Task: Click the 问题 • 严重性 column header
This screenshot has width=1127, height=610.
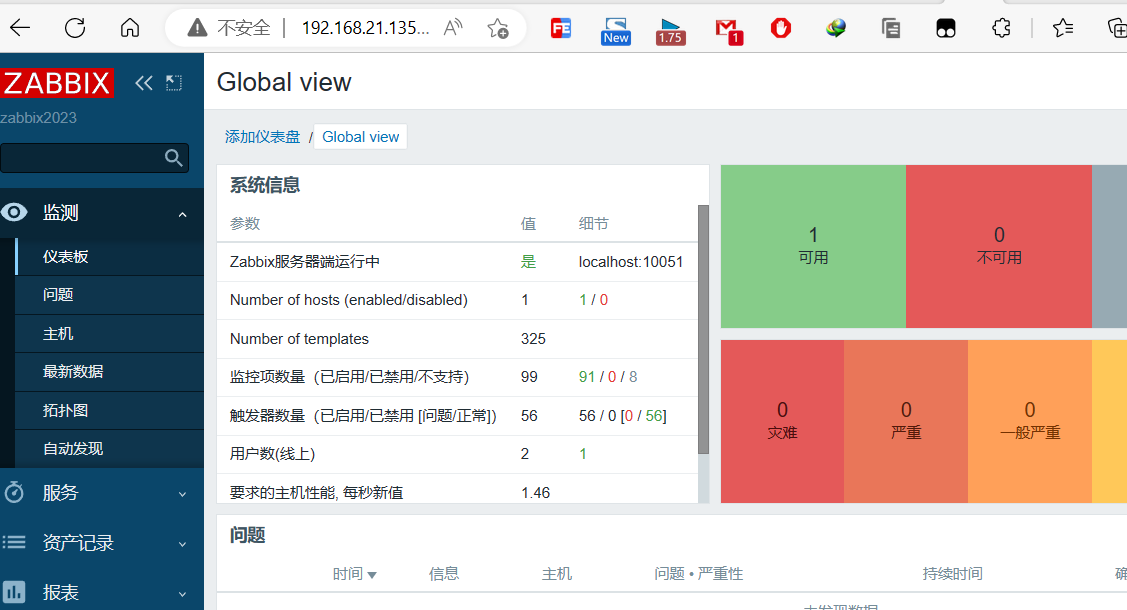Action: (x=698, y=573)
